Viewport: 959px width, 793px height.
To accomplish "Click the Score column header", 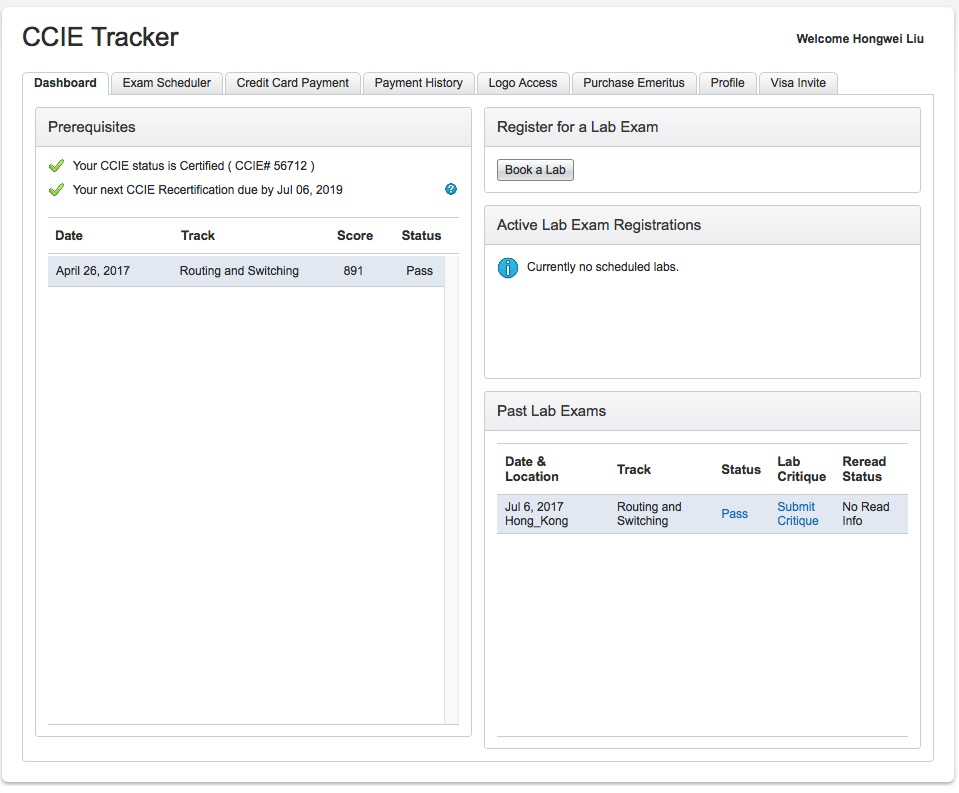I will click(355, 235).
